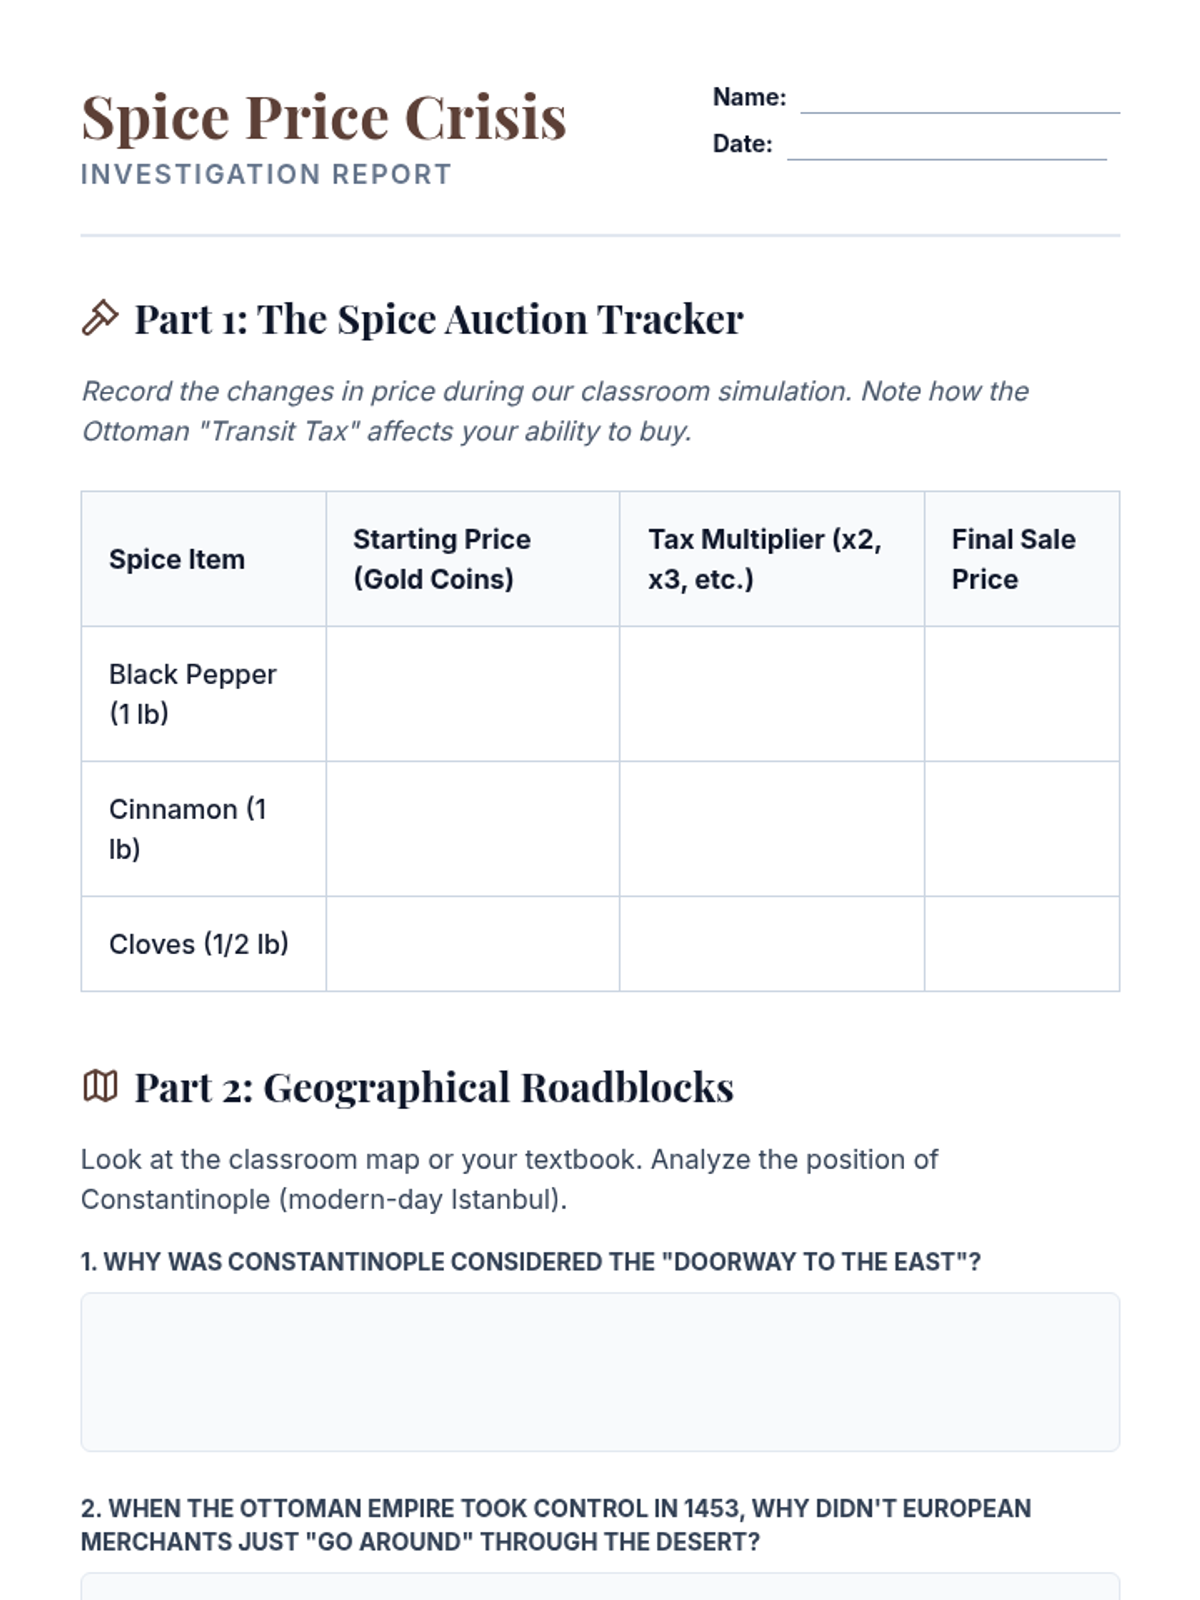Select Cloves Starting Price cell
The image size is (1200, 1600).
coord(472,944)
